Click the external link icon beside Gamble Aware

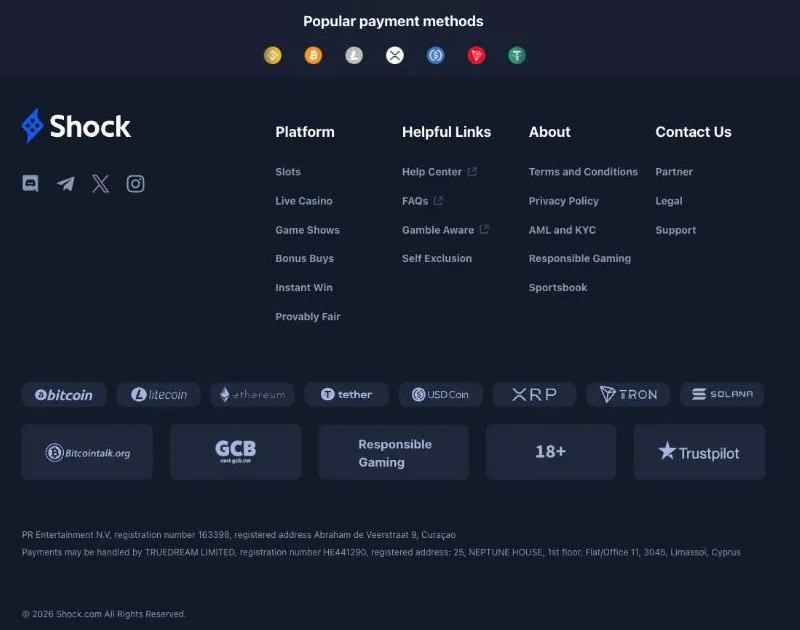[484, 230]
